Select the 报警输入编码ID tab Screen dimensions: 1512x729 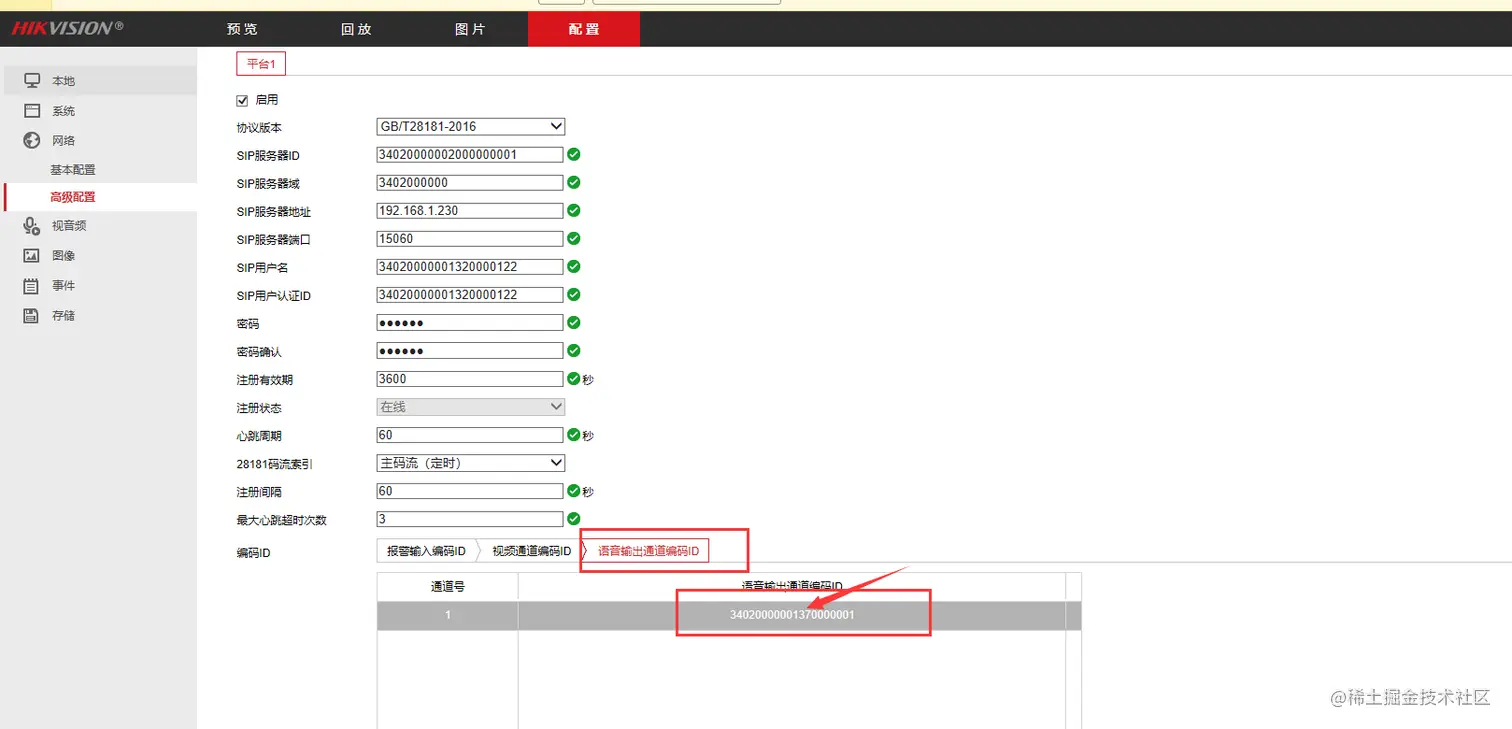pyautogui.click(x=426, y=551)
